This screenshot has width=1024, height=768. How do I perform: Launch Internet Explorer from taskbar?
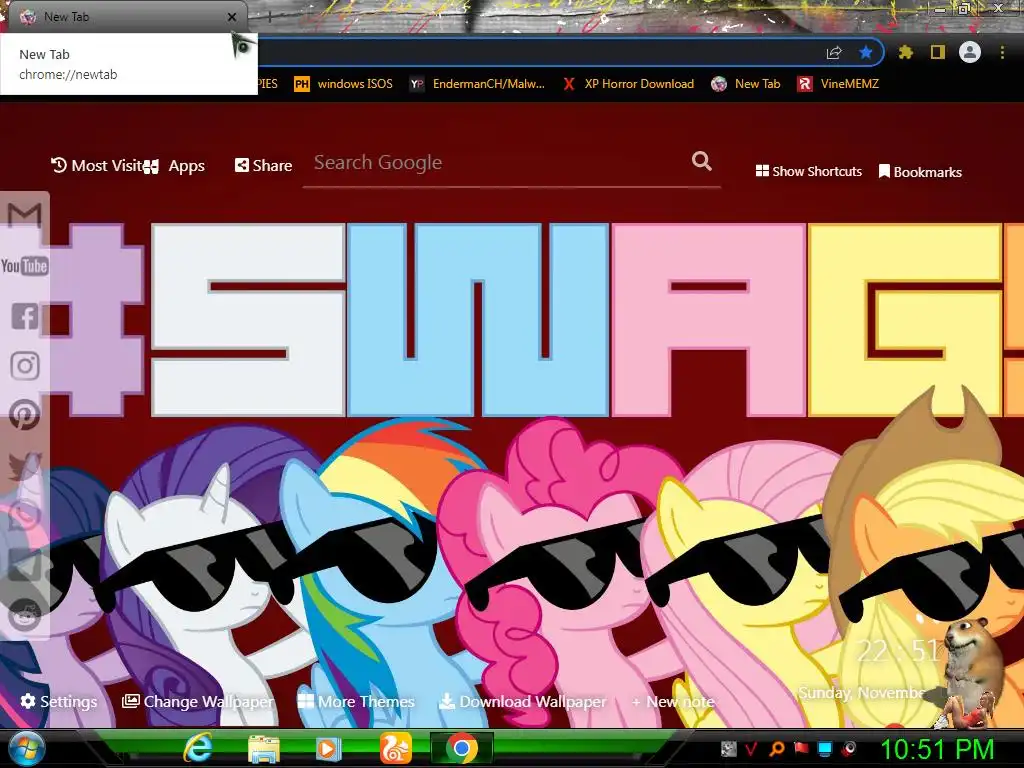(x=198, y=748)
